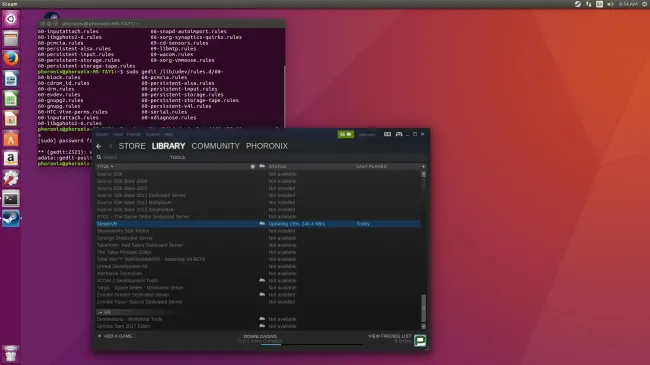Select The Talos Principle Editor row

tap(258, 252)
